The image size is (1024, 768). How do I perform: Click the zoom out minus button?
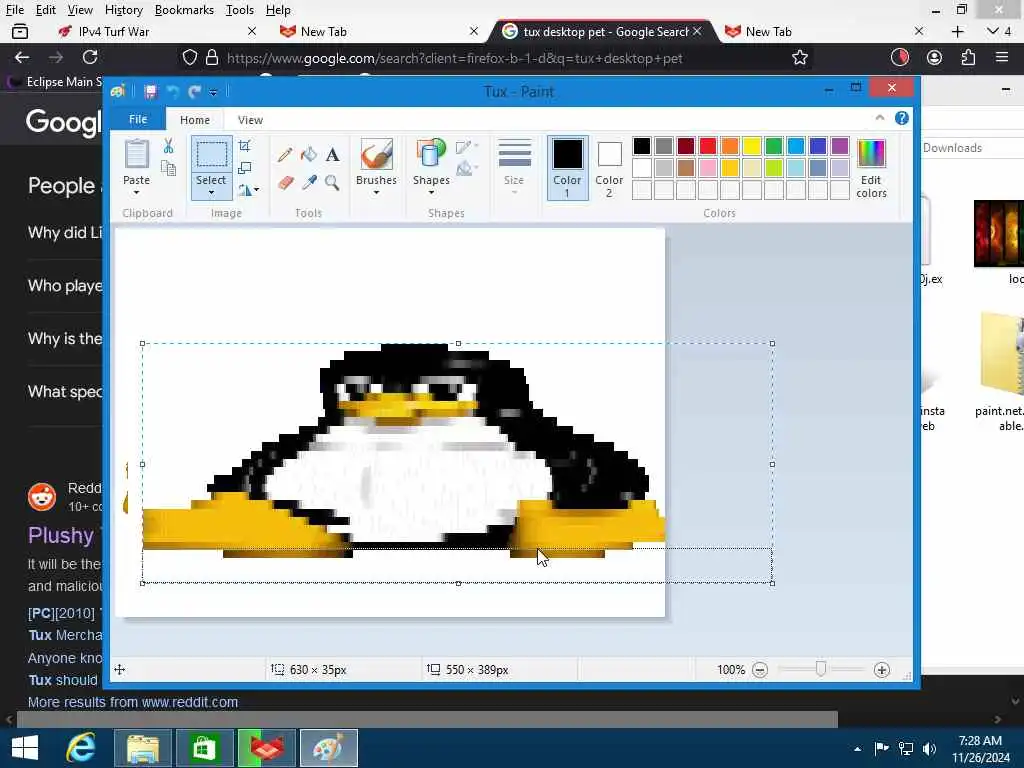(760, 670)
